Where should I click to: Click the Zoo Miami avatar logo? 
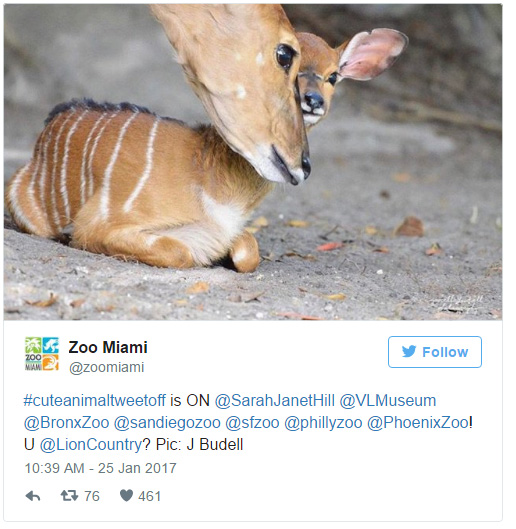coord(42,354)
